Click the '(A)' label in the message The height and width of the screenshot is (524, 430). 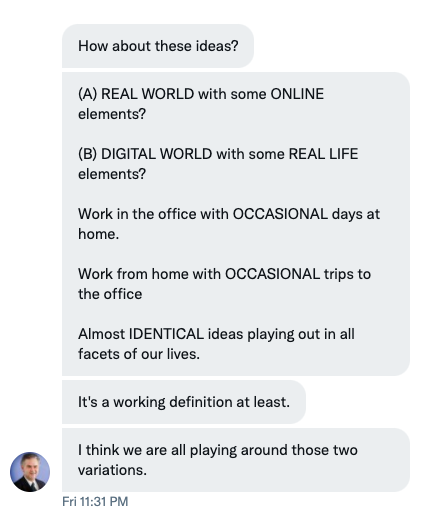coord(88,94)
